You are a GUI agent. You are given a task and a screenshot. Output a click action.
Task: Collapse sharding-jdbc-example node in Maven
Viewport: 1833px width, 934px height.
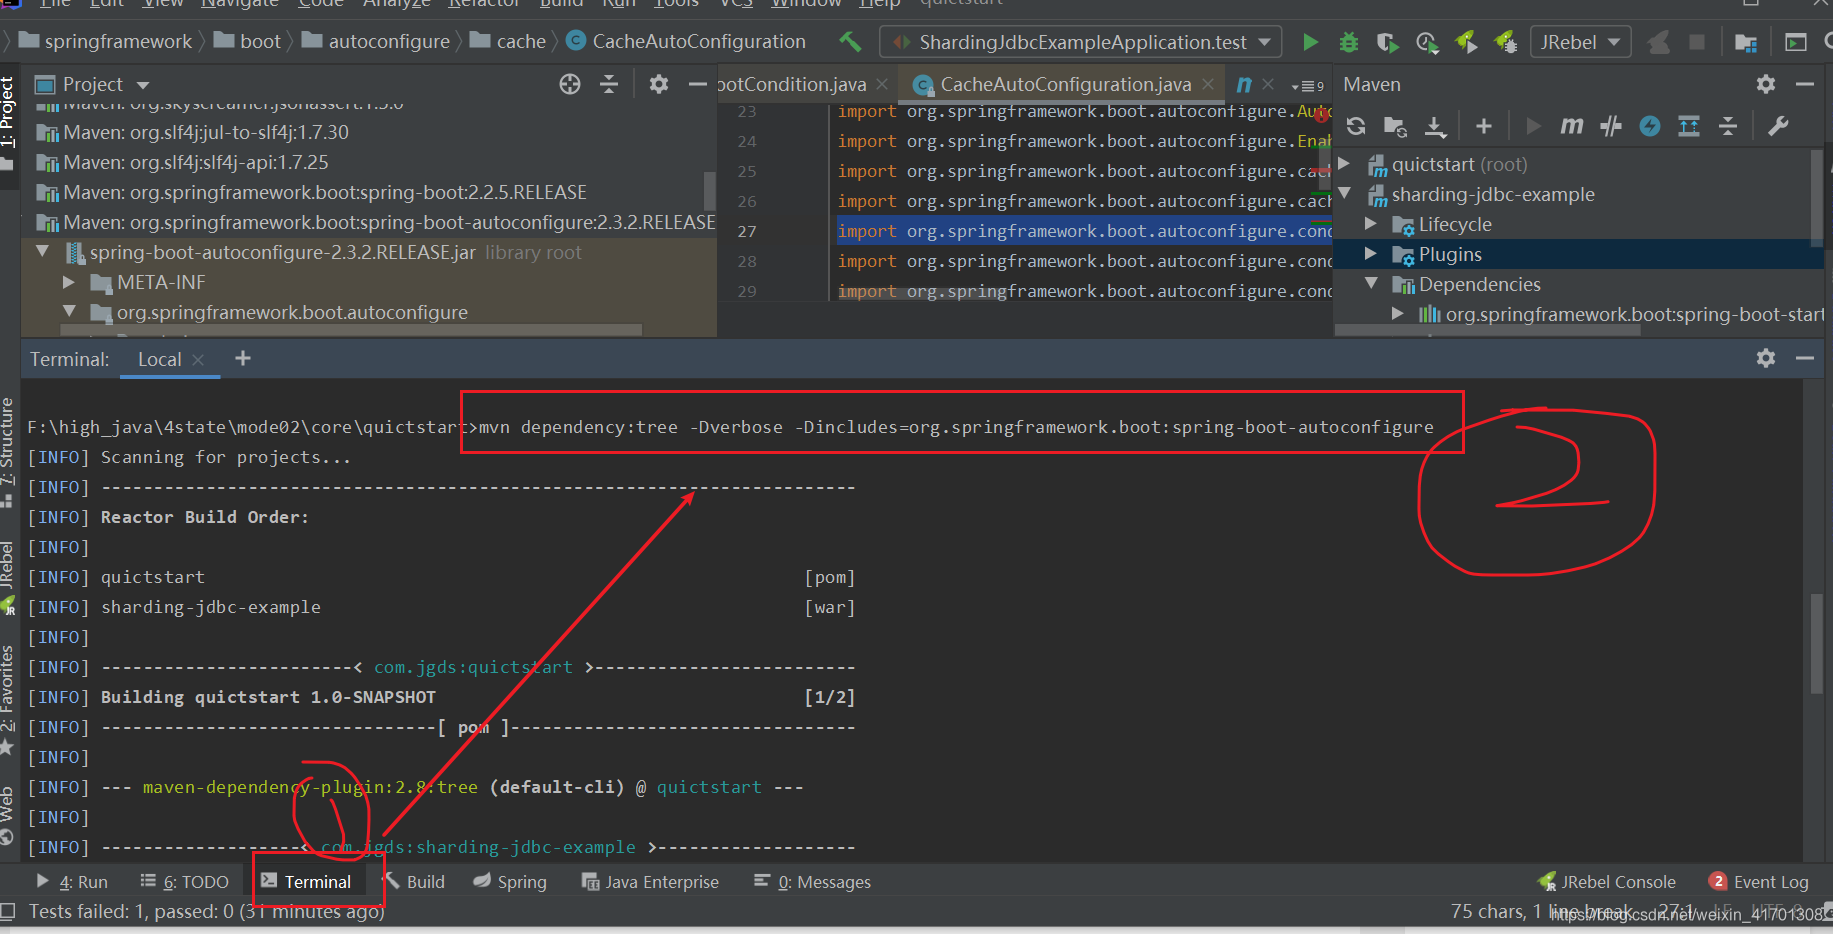click(1345, 193)
